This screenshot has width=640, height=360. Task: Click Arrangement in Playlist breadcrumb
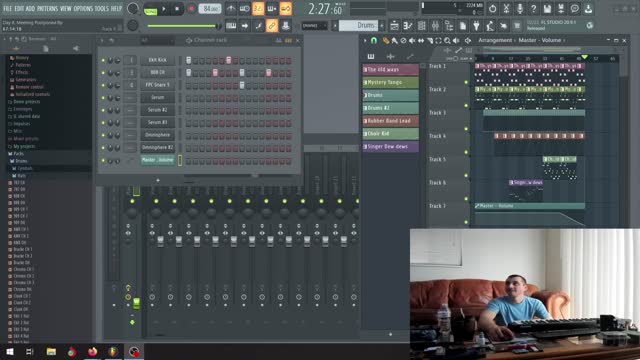pyautogui.click(x=495, y=40)
